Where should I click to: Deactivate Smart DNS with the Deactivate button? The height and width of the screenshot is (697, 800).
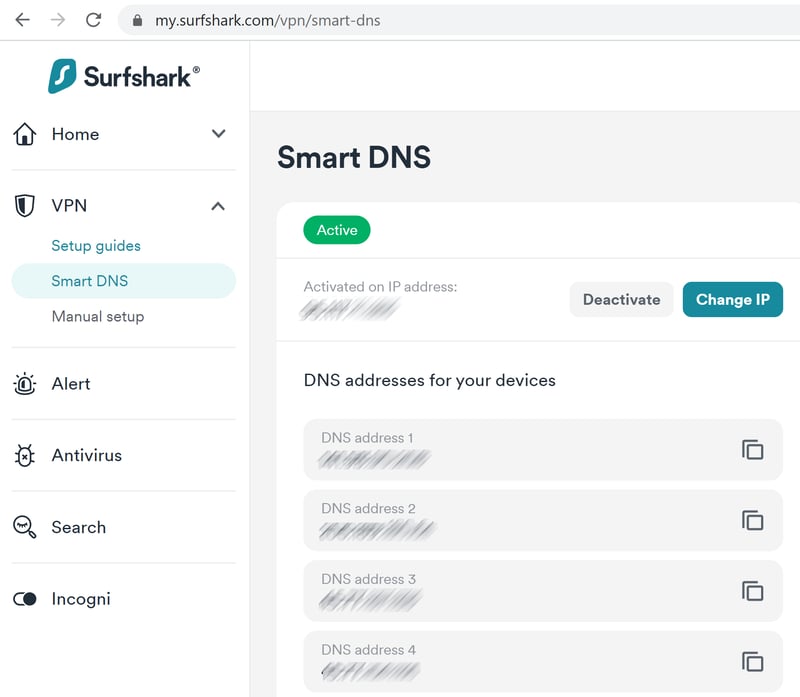click(x=621, y=300)
